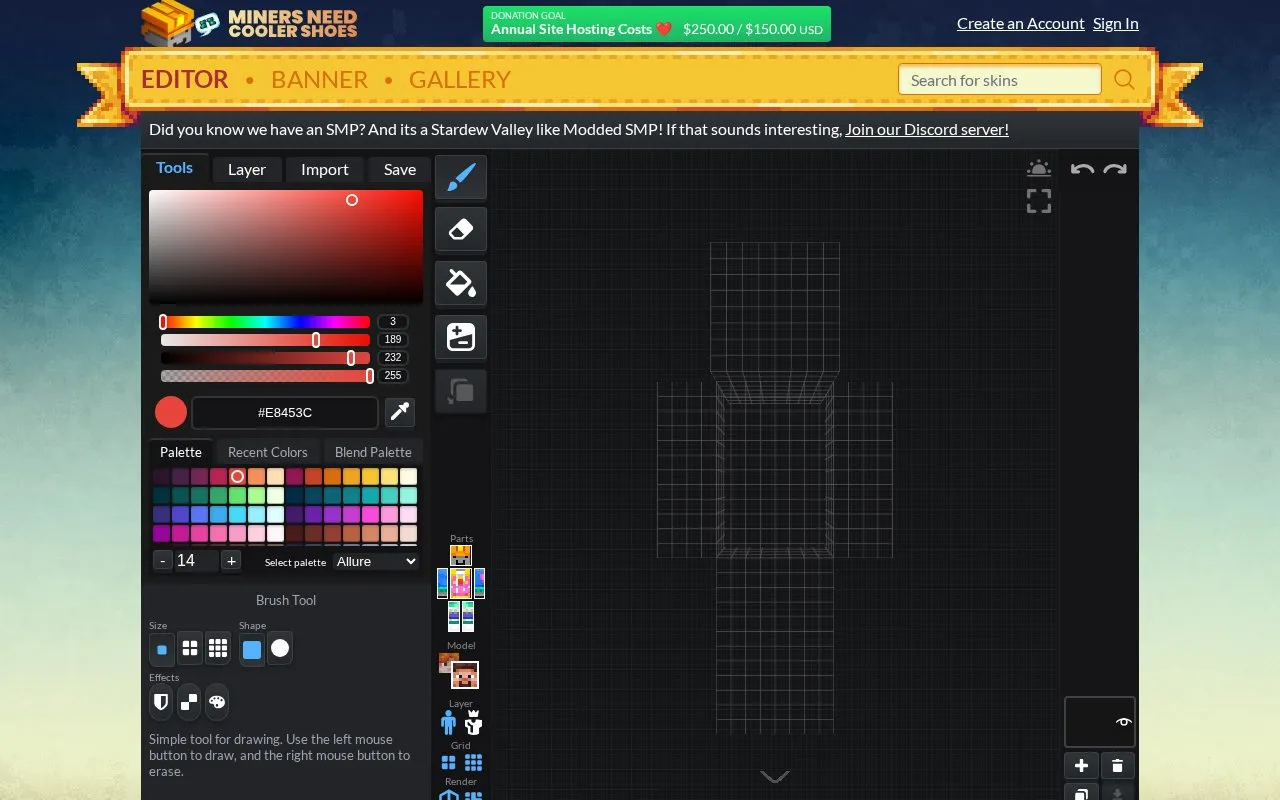Toggle the scene lighting sun icon

(x=1039, y=168)
